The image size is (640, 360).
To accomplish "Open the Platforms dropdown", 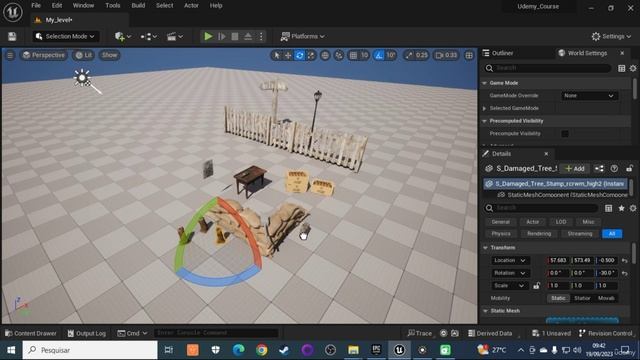I will (x=302, y=36).
